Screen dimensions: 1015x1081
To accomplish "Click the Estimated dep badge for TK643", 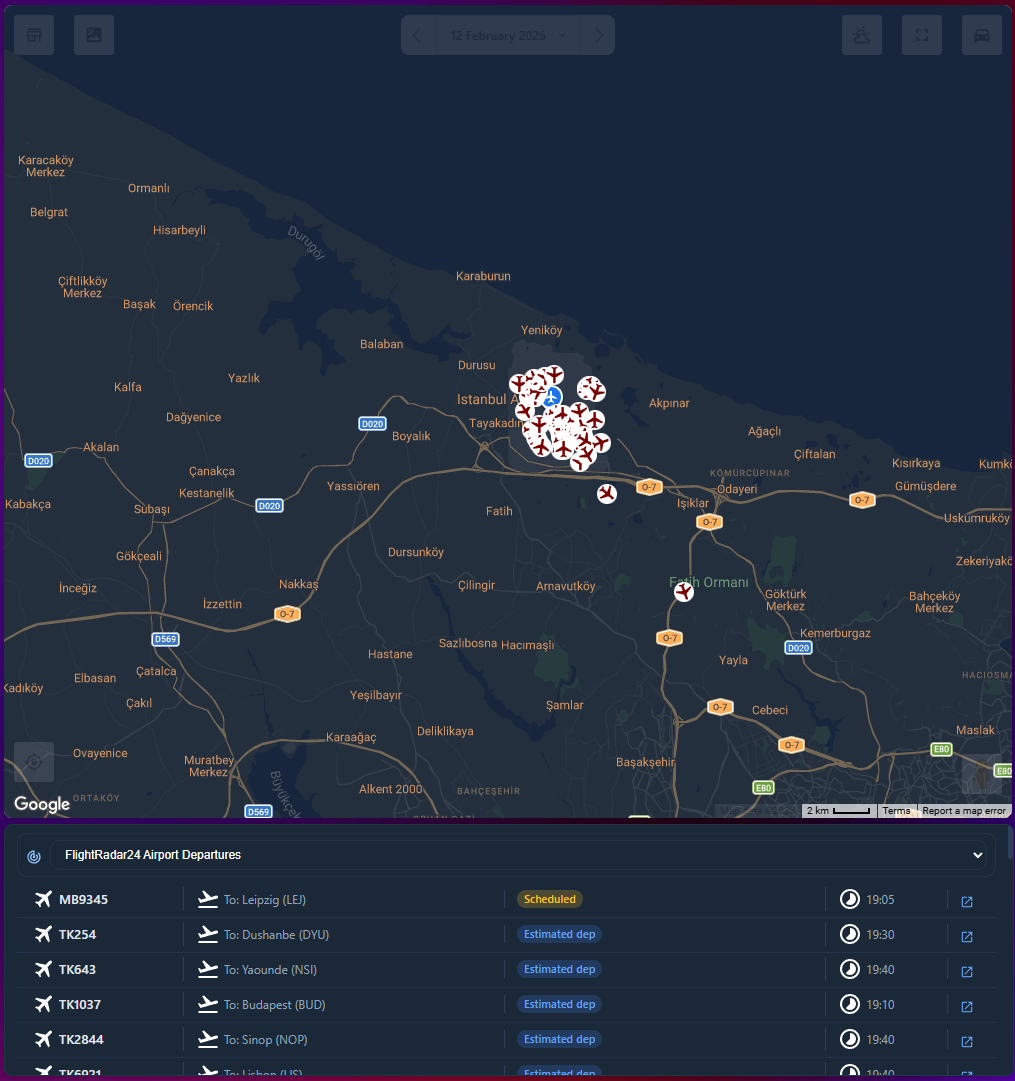I will tap(559, 969).
